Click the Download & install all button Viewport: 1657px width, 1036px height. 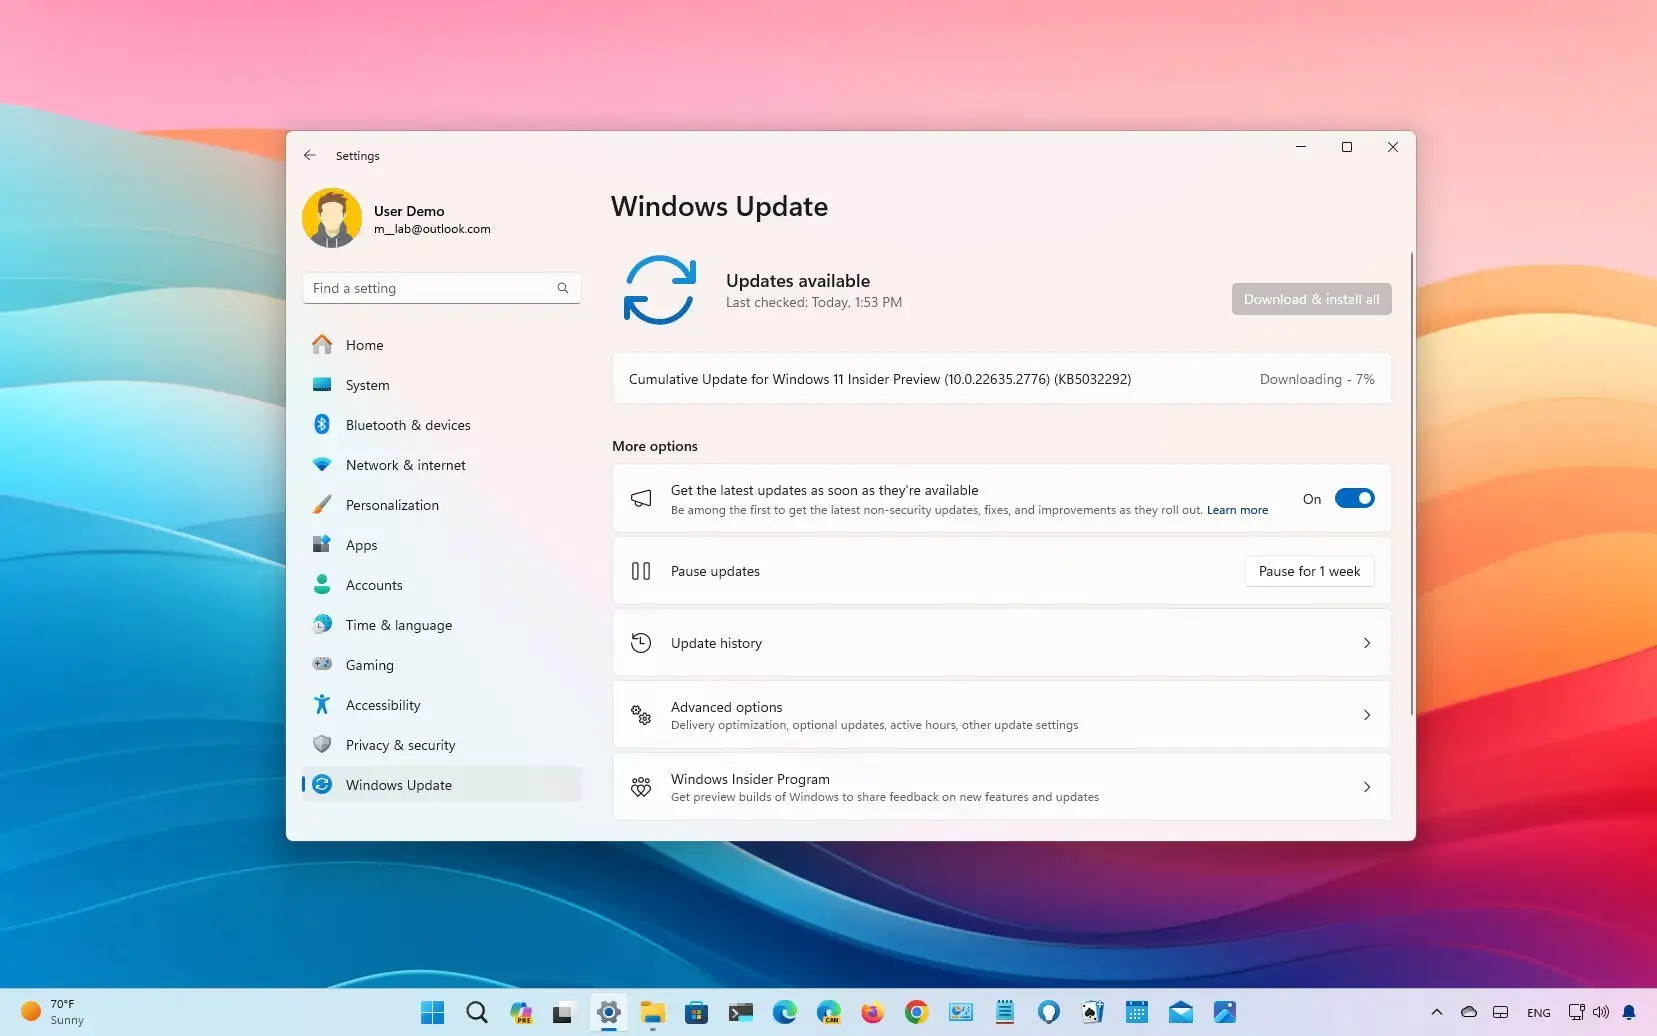pos(1311,298)
